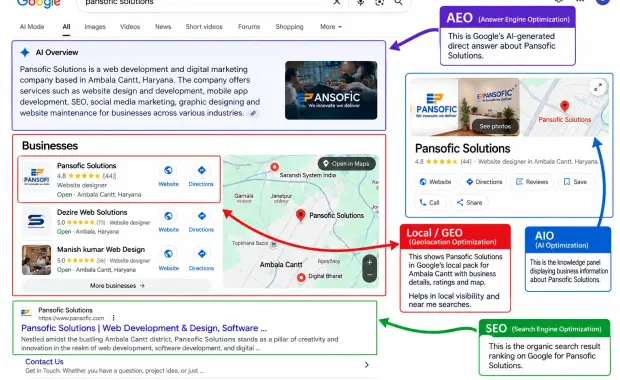620x380 pixels.
Task: Click the Manish kumar Web Design photo thumbnail
Action: [36, 260]
